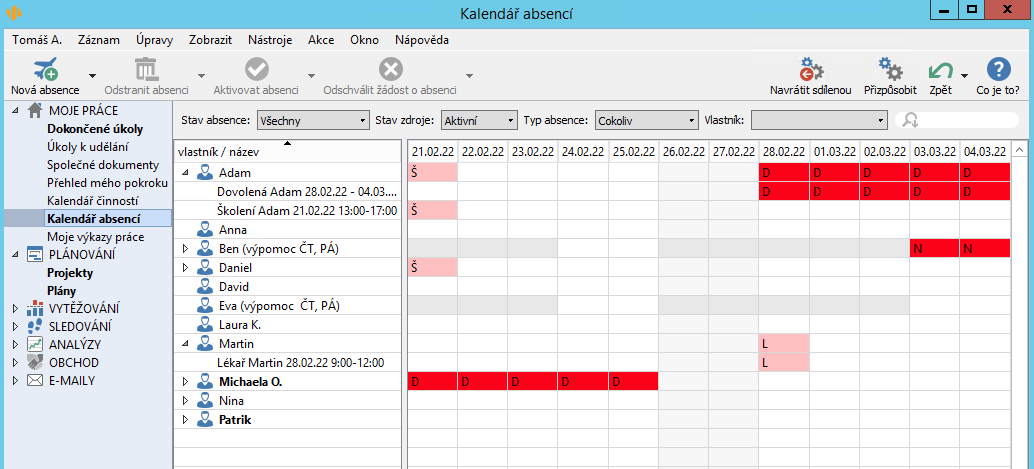Image resolution: width=1034 pixels, height=469 pixels.
Task: Open the Přizpůsobit gears icon
Action: pos(890,69)
